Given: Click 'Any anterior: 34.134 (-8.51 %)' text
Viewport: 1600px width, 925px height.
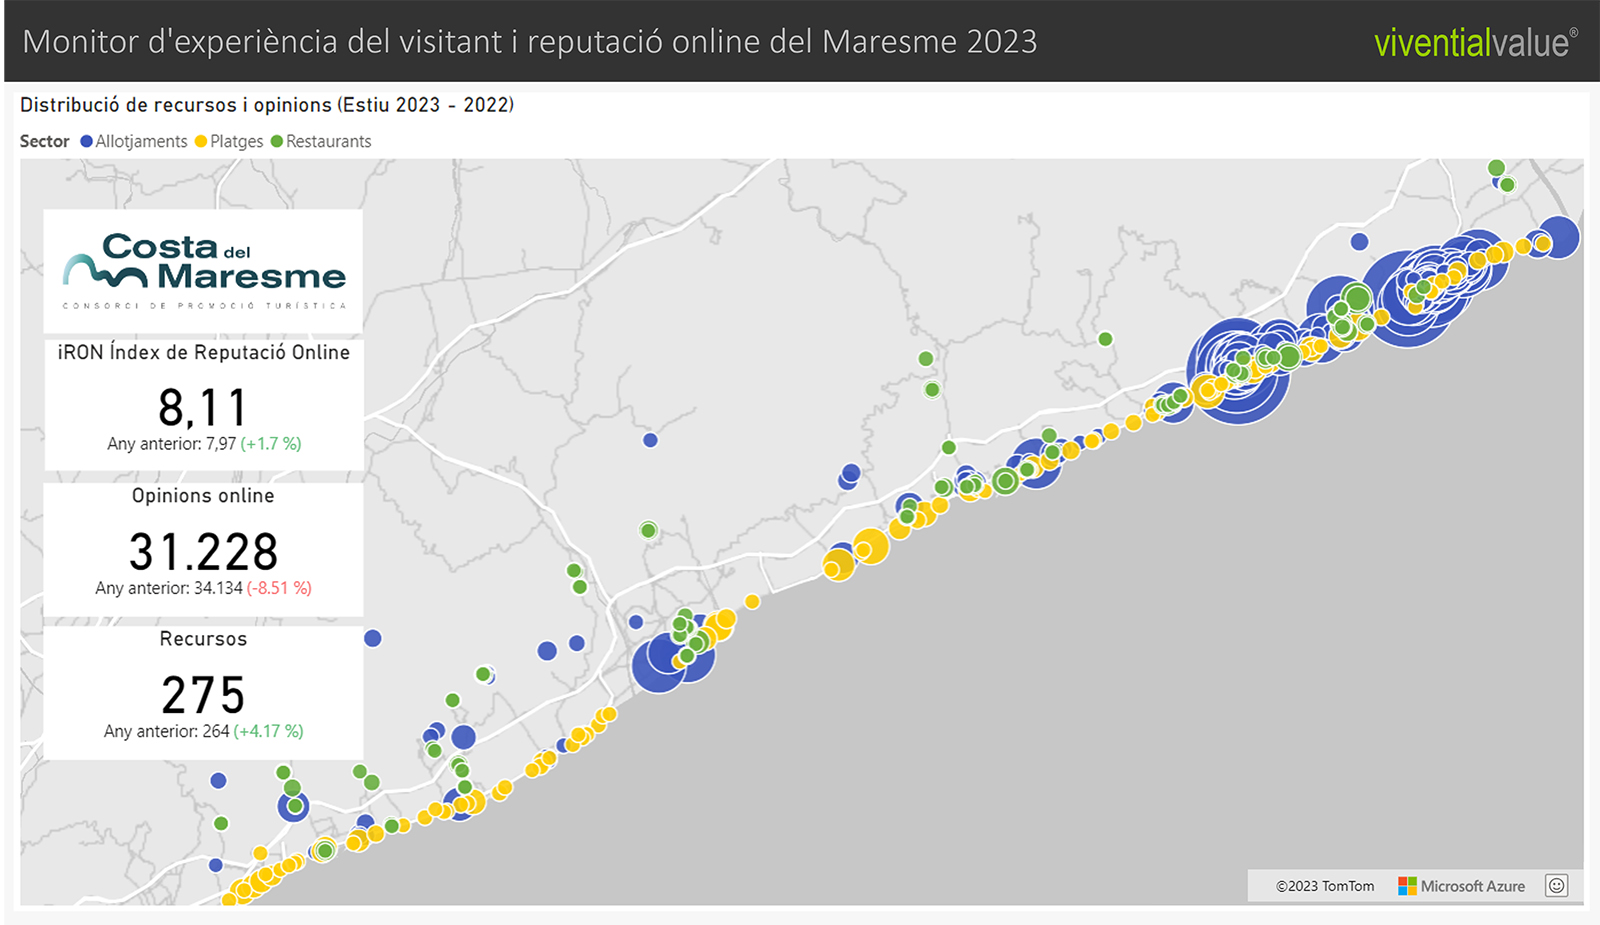Looking at the screenshot, I should [x=203, y=588].
